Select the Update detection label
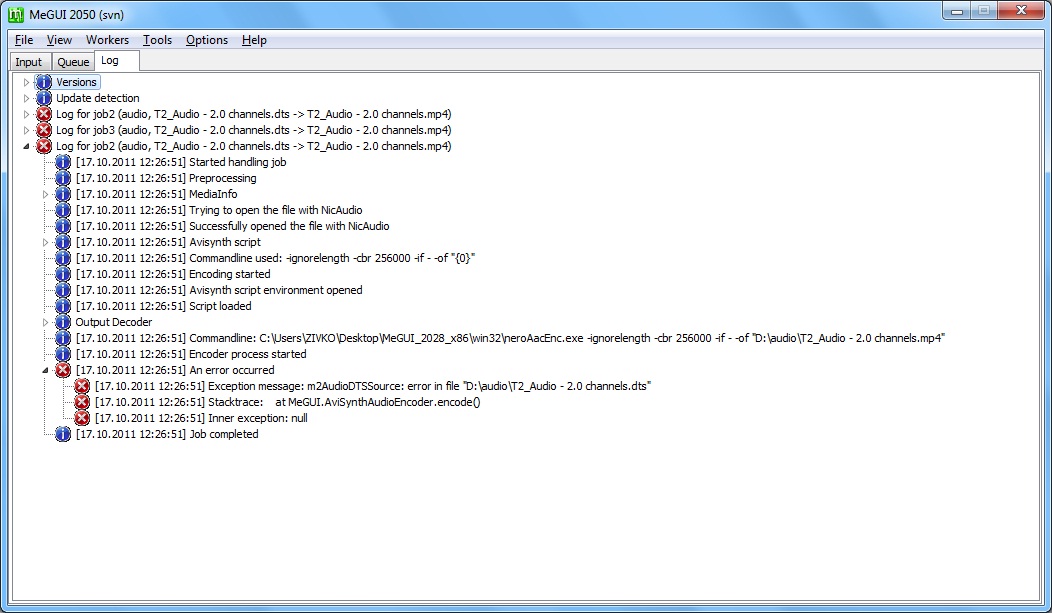The image size is (1052, 613). 98,98
